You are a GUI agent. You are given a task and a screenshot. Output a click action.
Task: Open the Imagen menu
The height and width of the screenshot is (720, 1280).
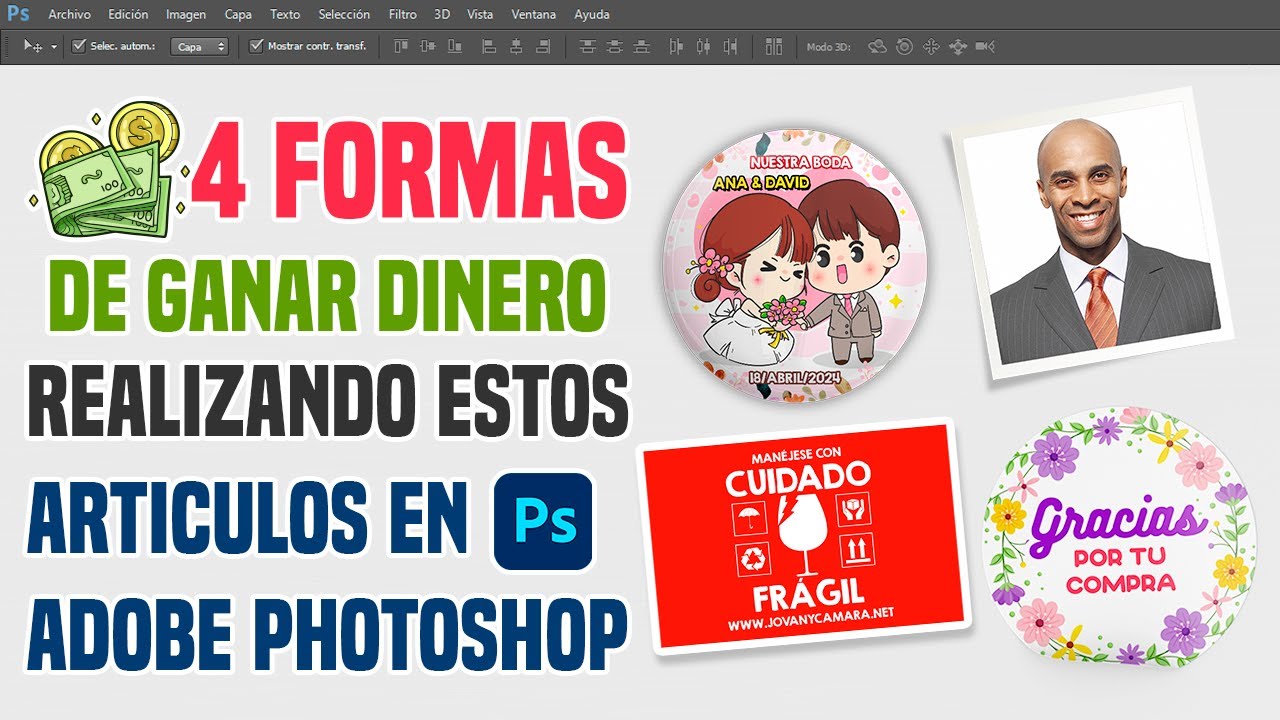[x=186, y=15]
